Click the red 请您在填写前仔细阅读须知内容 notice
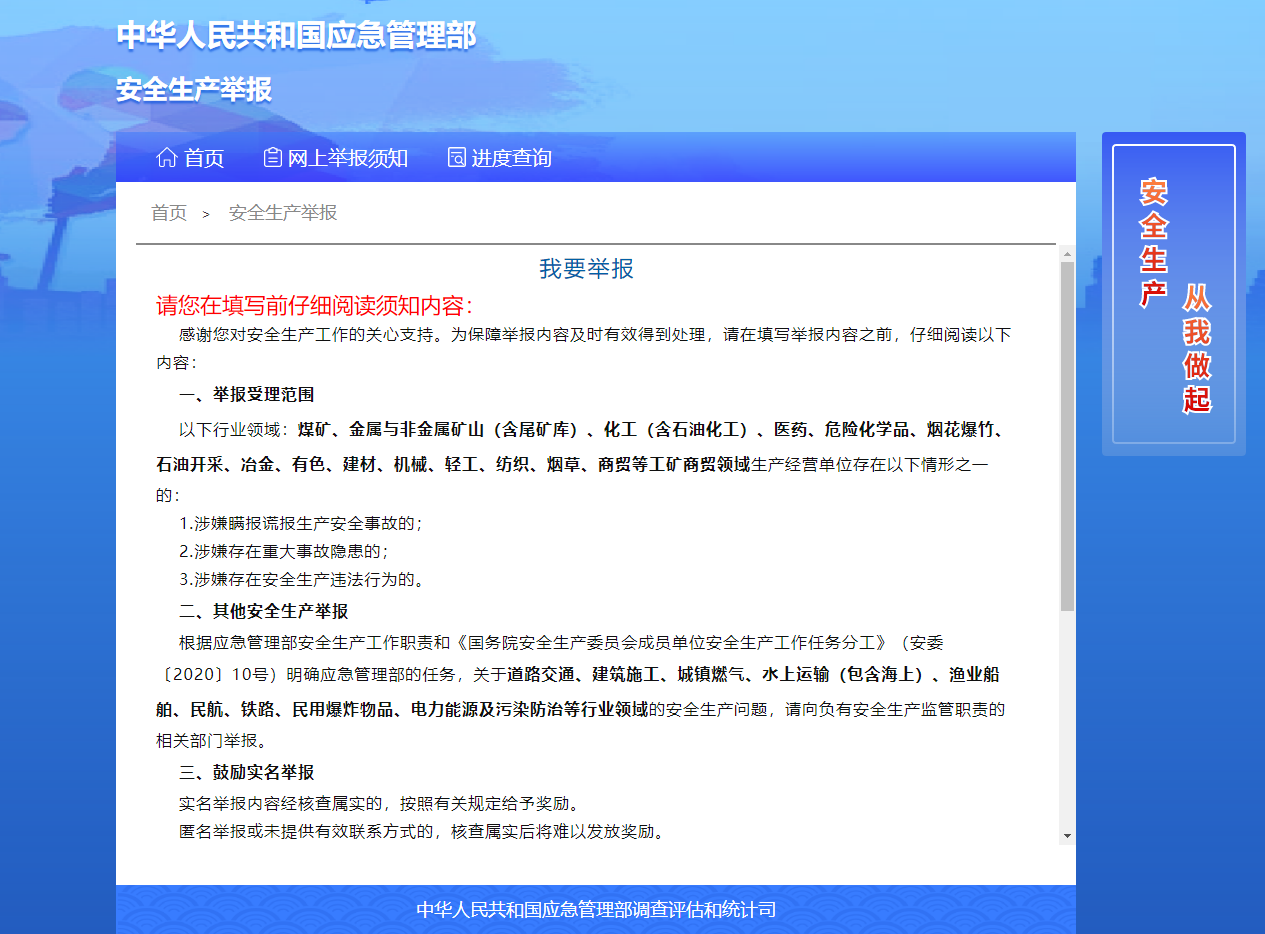Viewport: 1265px width, 934px height. [314, 305]
